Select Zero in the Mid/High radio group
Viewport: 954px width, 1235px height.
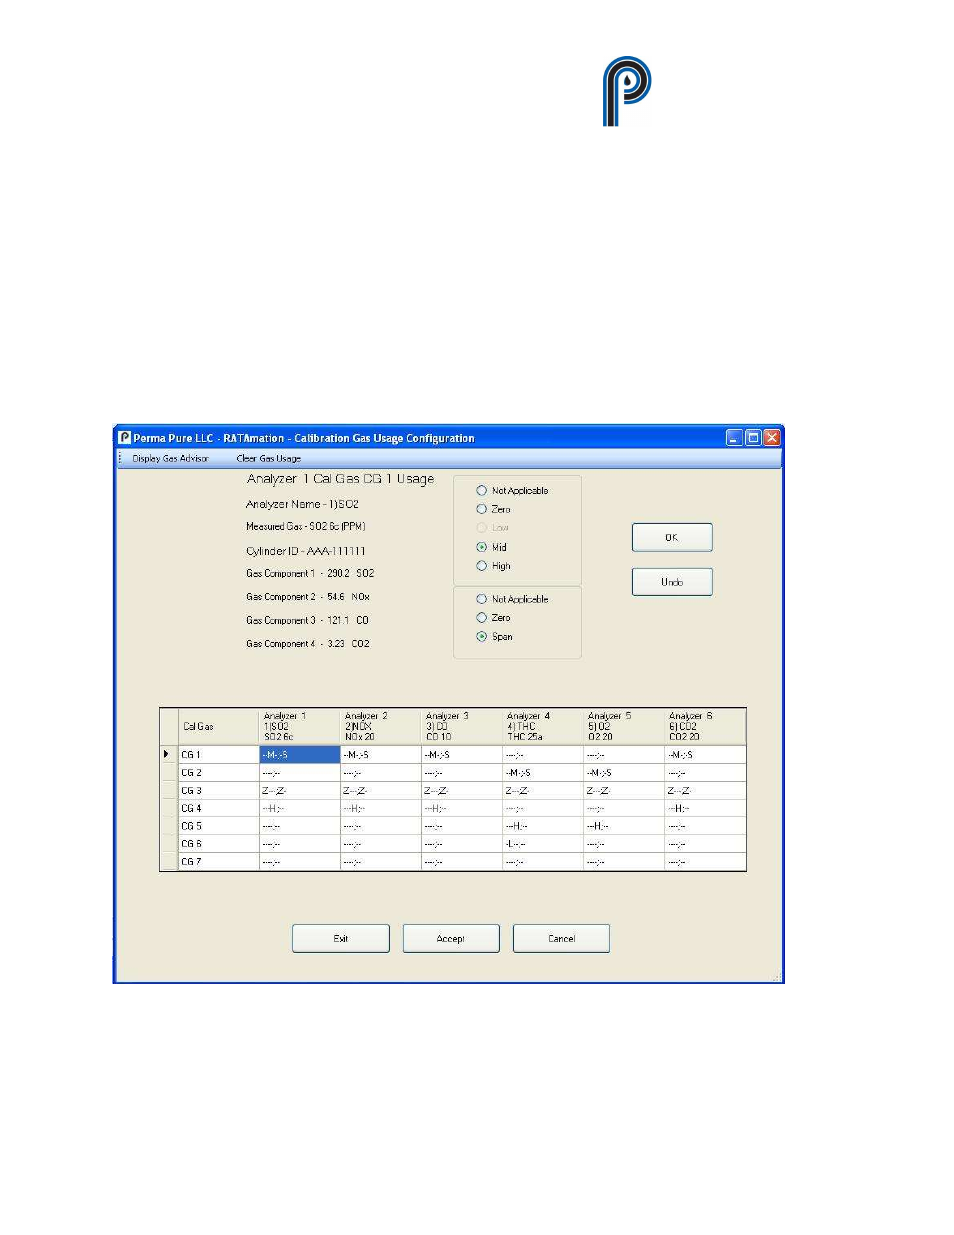[x=493, y=509]
